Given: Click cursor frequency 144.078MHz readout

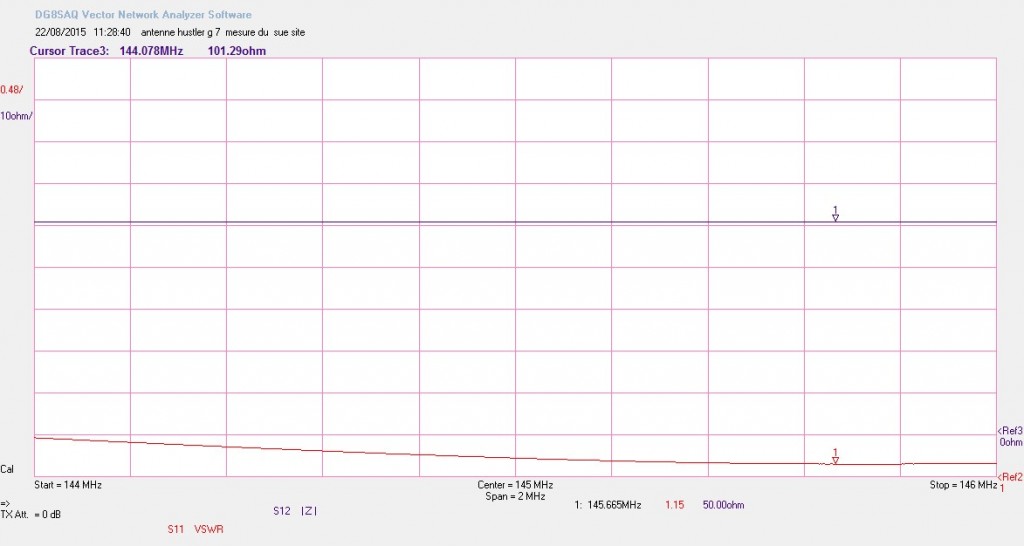Looking at the screenshot, I should tap(152, 51).
